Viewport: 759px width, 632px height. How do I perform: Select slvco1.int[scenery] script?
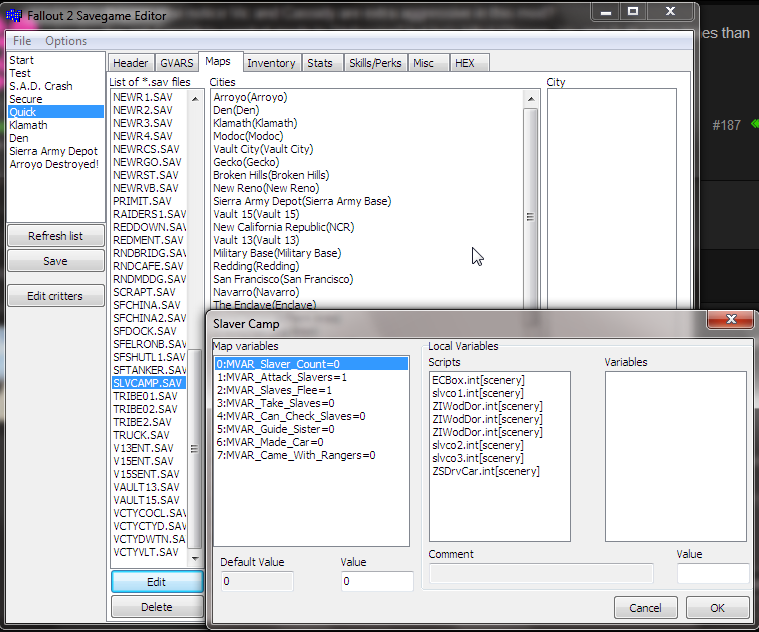[500, 393]
